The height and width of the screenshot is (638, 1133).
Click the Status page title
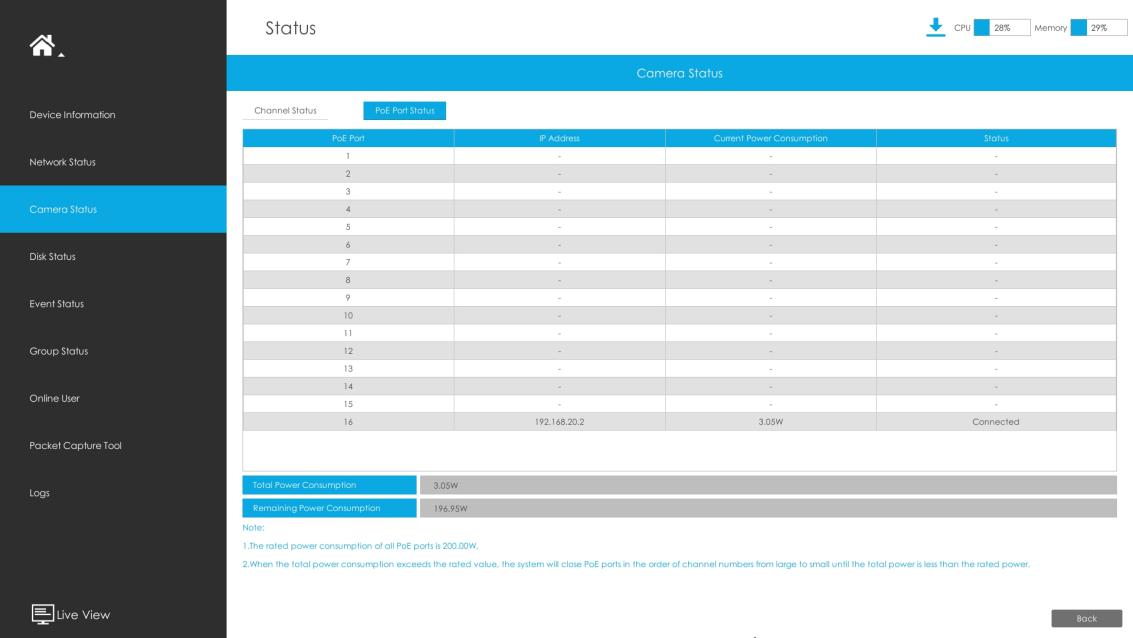(x=290, y=28)
